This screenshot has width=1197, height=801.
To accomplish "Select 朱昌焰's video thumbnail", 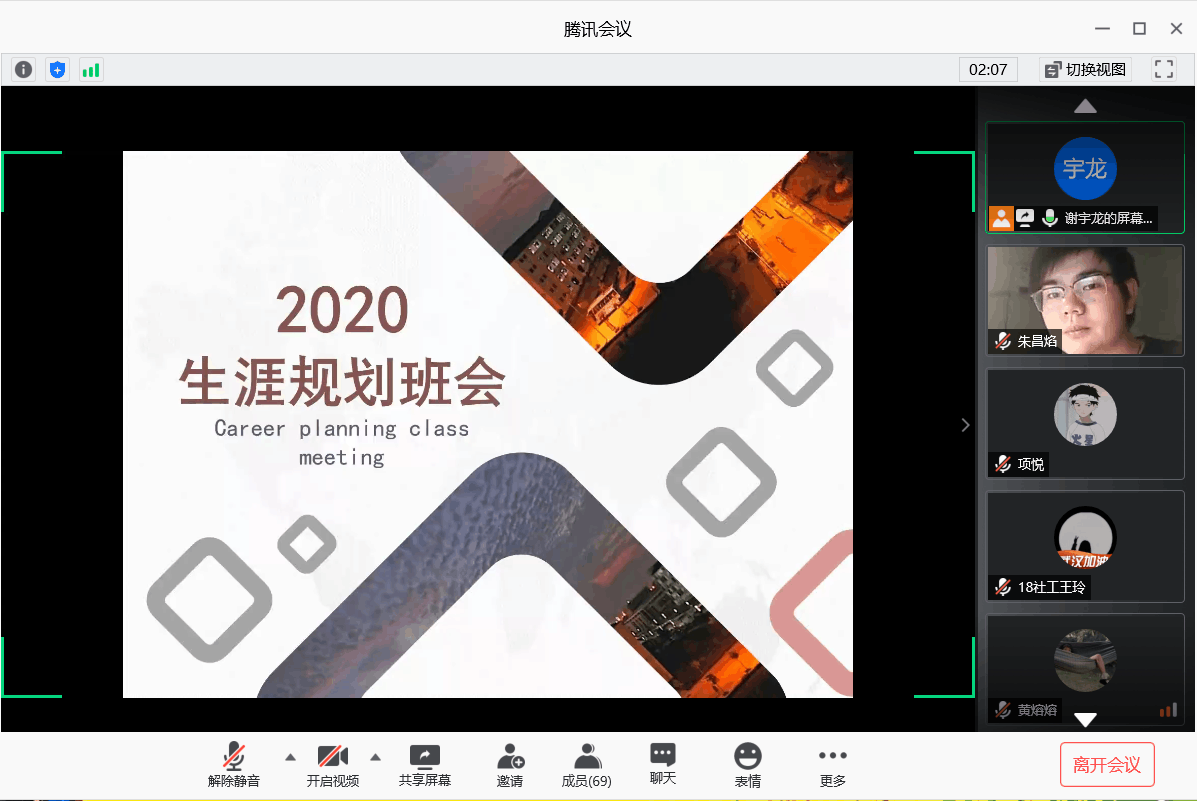I will tap(1085, 300).
